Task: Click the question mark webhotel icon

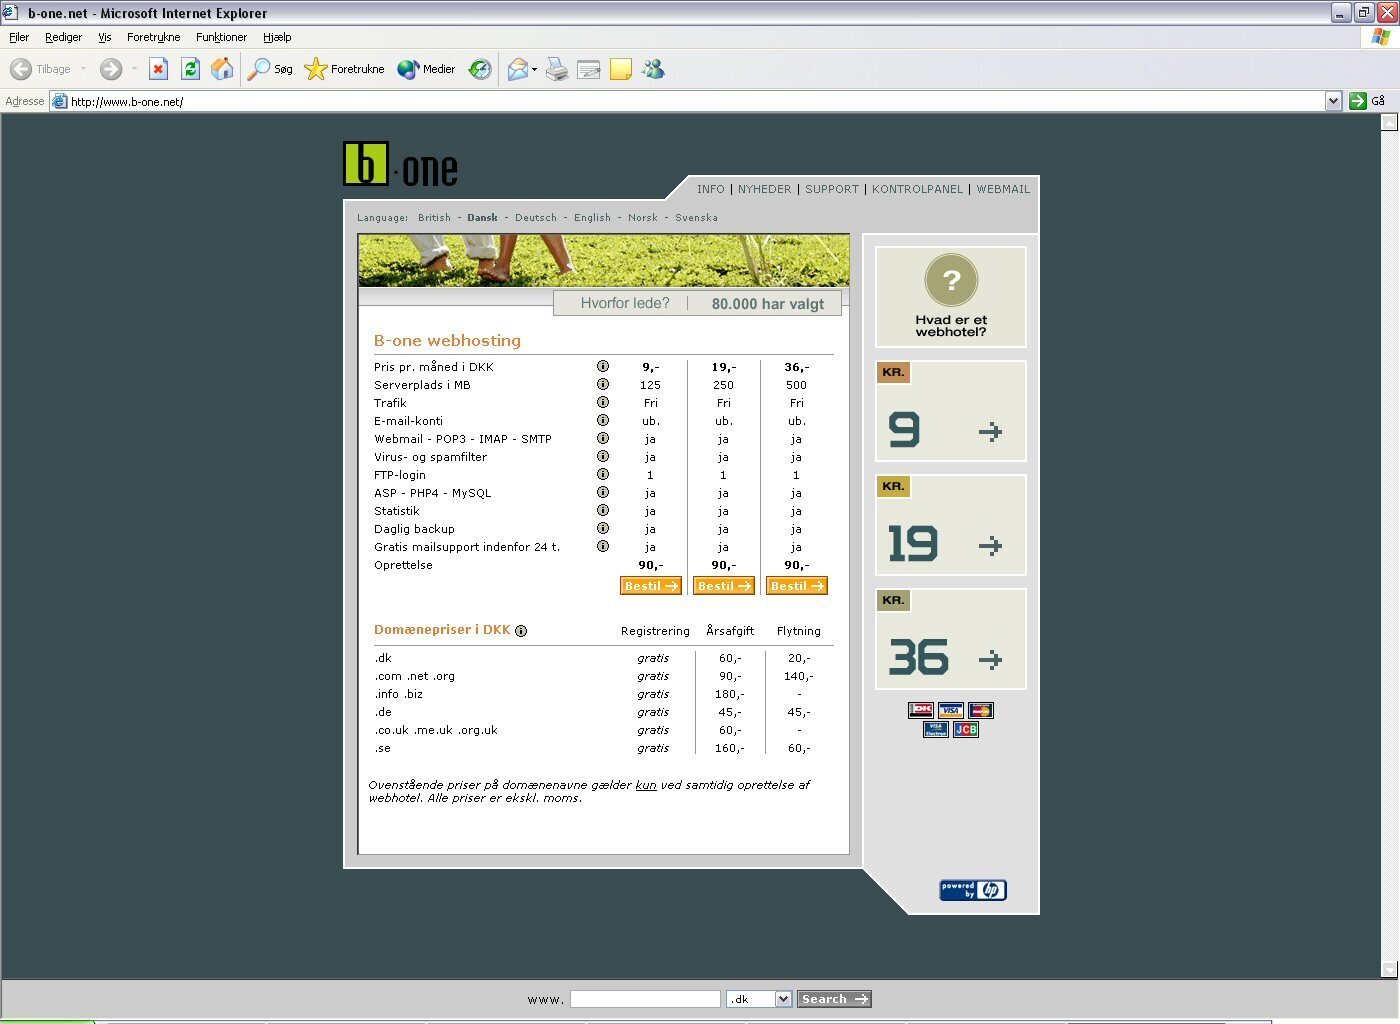Action: (951, 281)
